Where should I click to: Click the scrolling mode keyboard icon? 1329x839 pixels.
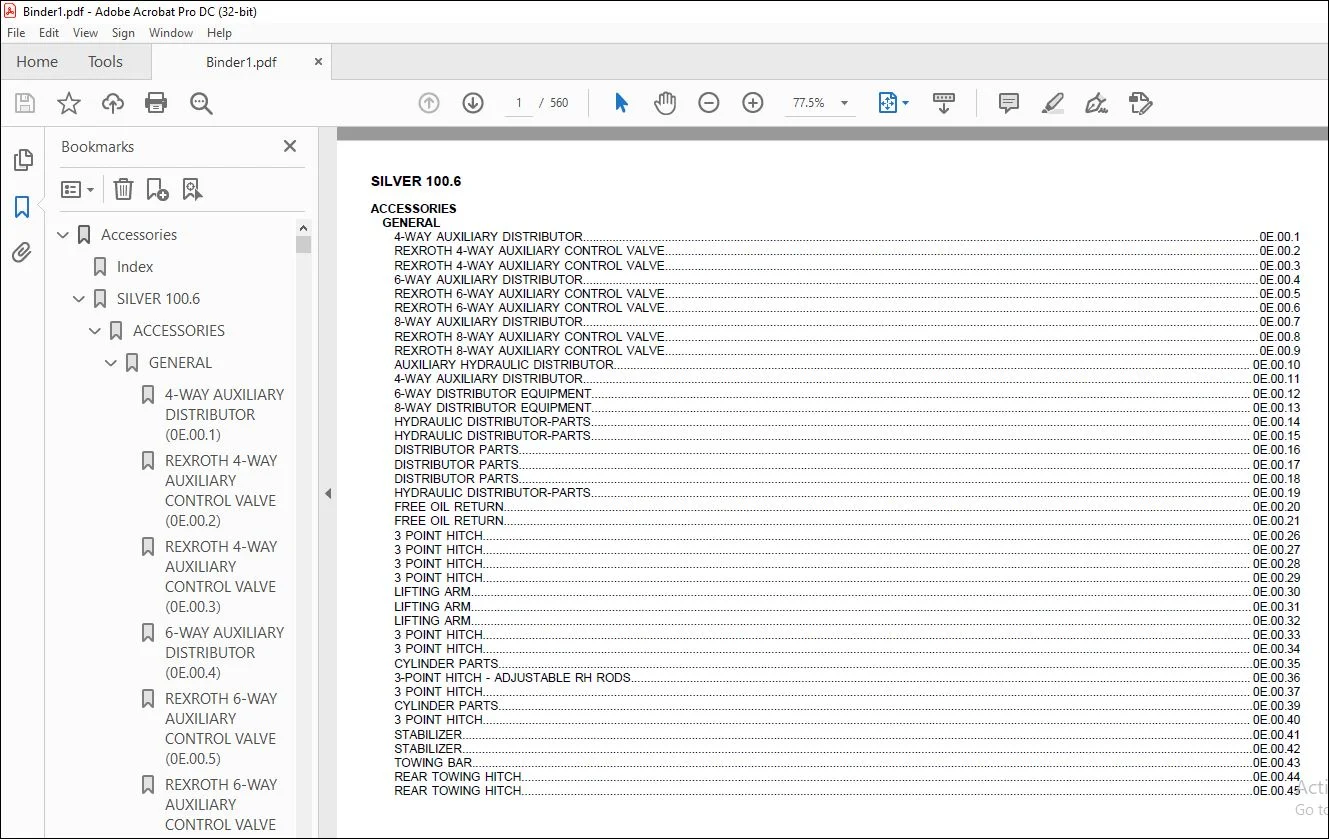(944, 103)
